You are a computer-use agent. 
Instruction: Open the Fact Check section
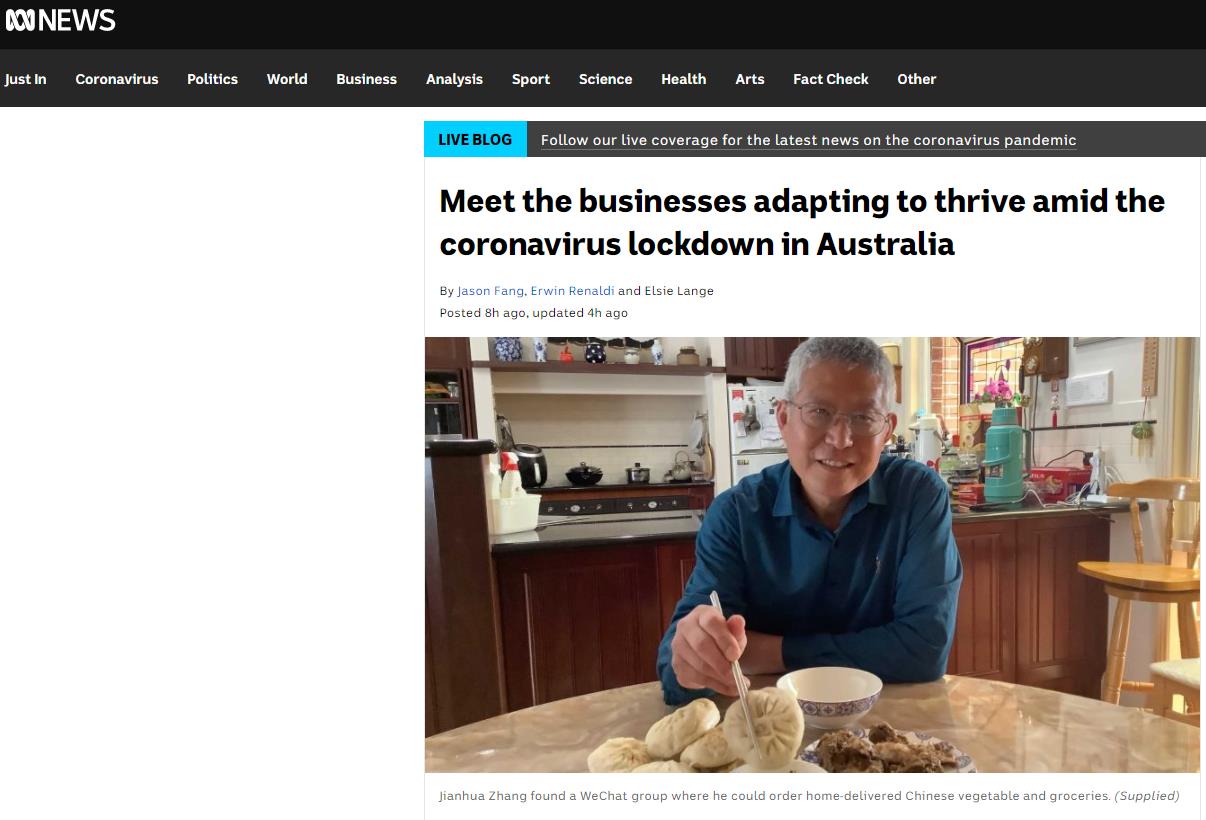[x=831, y=79]
